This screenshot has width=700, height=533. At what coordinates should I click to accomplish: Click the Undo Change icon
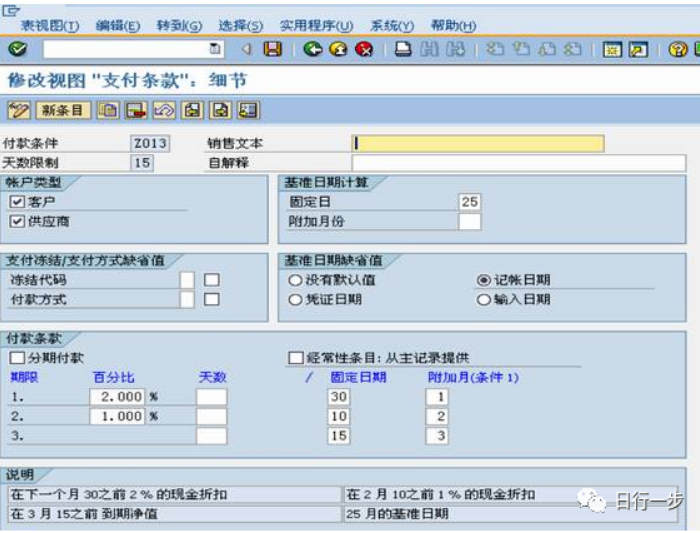click(x=164, y=110)
